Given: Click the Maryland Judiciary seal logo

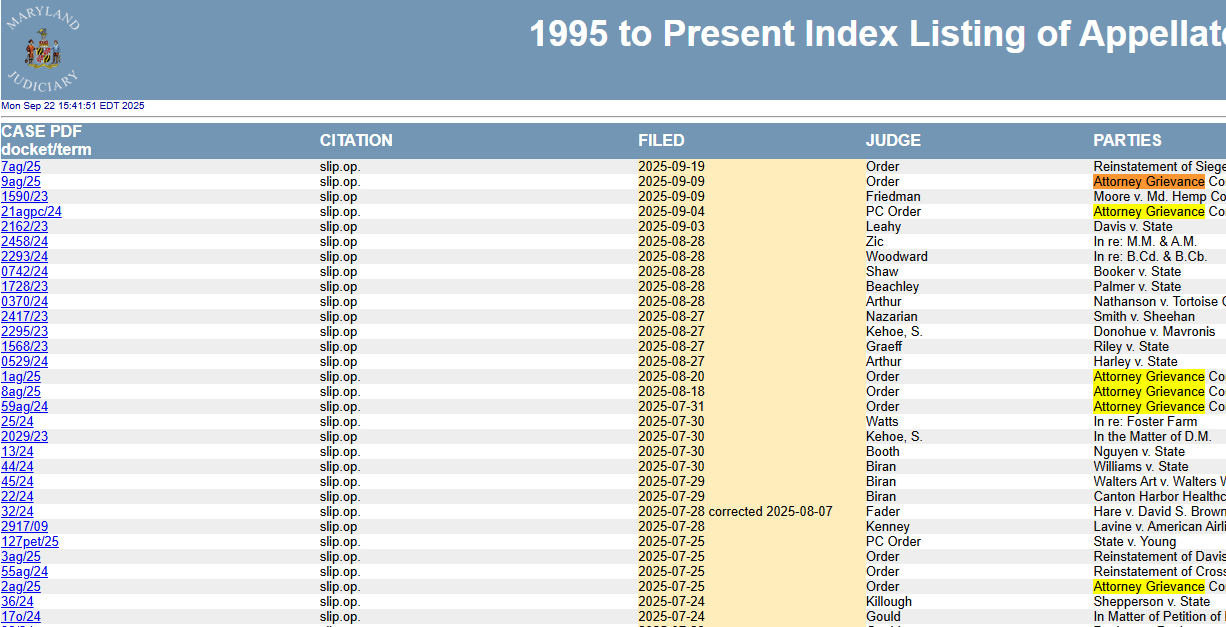Looking at the screenshot, I should pyautogui.click(x=43, y=48).
